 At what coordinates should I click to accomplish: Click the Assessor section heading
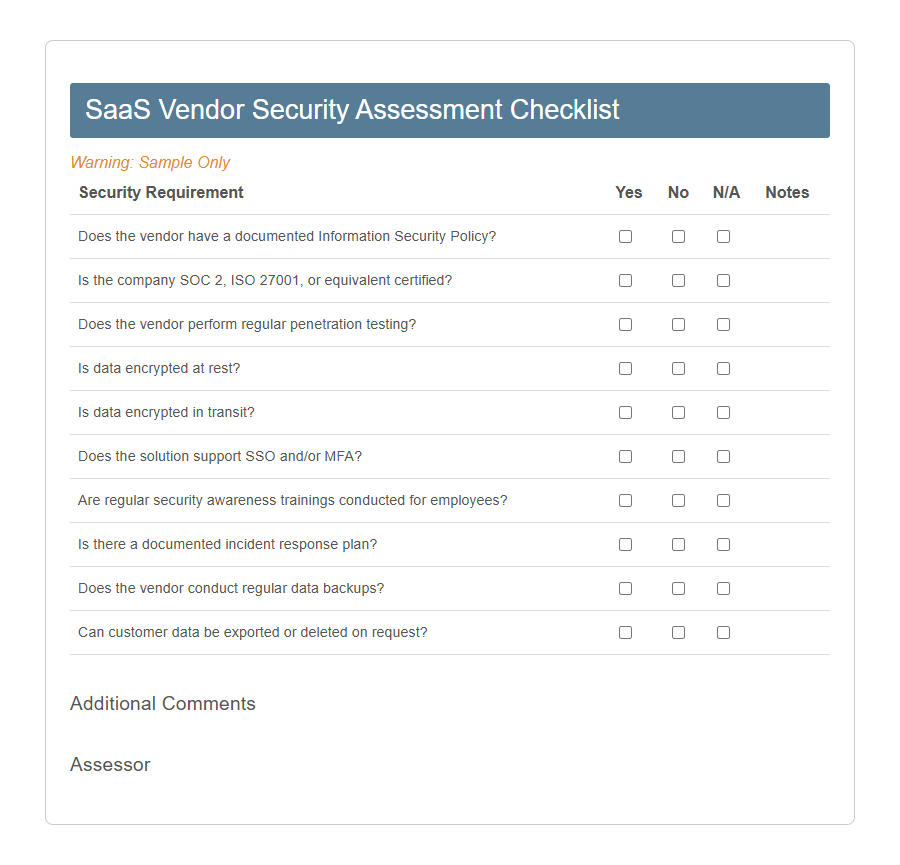pos(110,765)
